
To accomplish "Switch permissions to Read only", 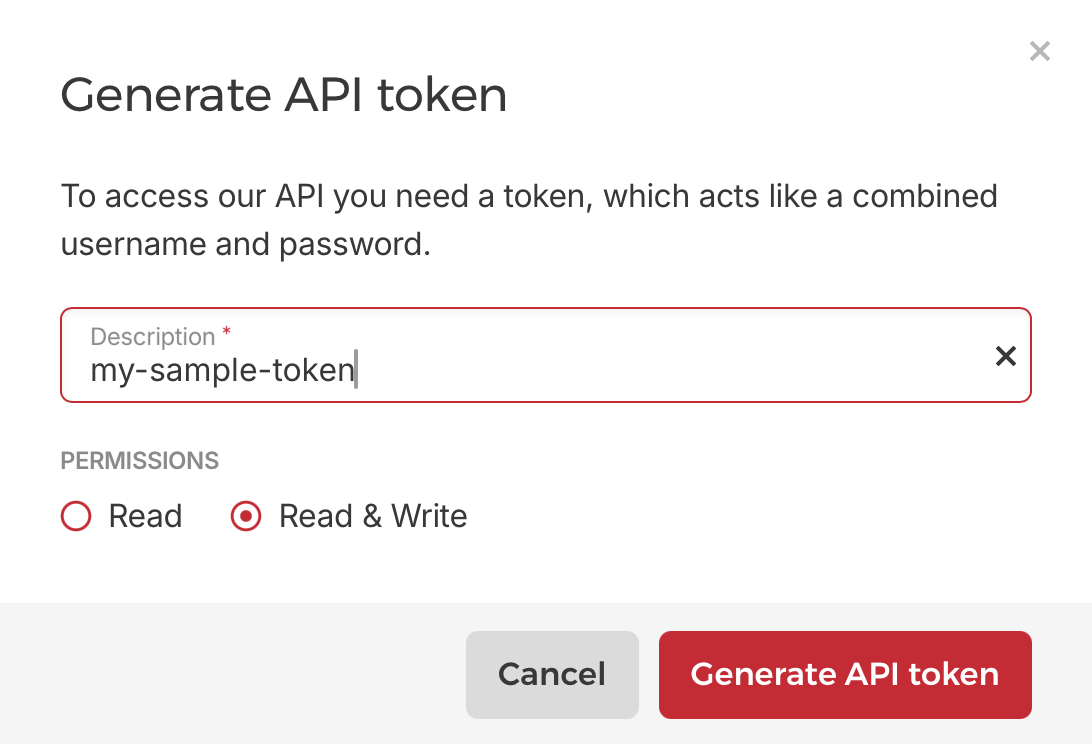I will tap(75, 516).
